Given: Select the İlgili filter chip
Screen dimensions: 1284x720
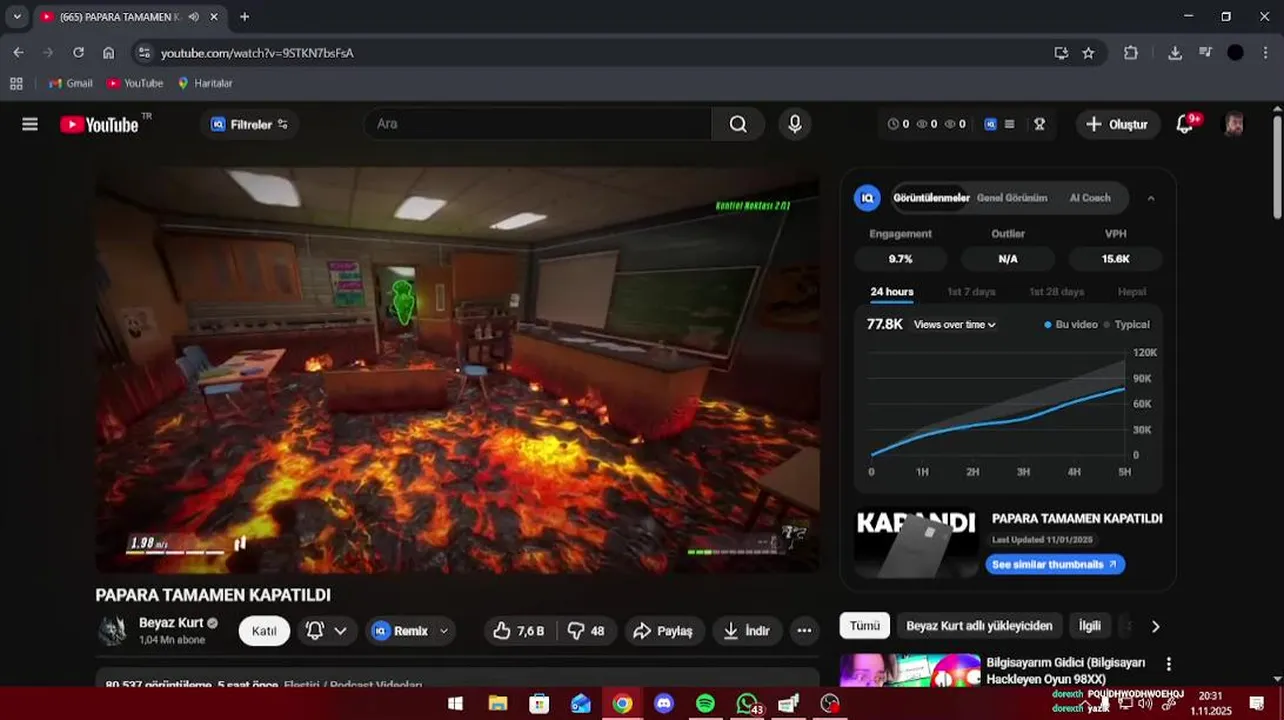Looking at the screenshot, I should coord(1090,626).
